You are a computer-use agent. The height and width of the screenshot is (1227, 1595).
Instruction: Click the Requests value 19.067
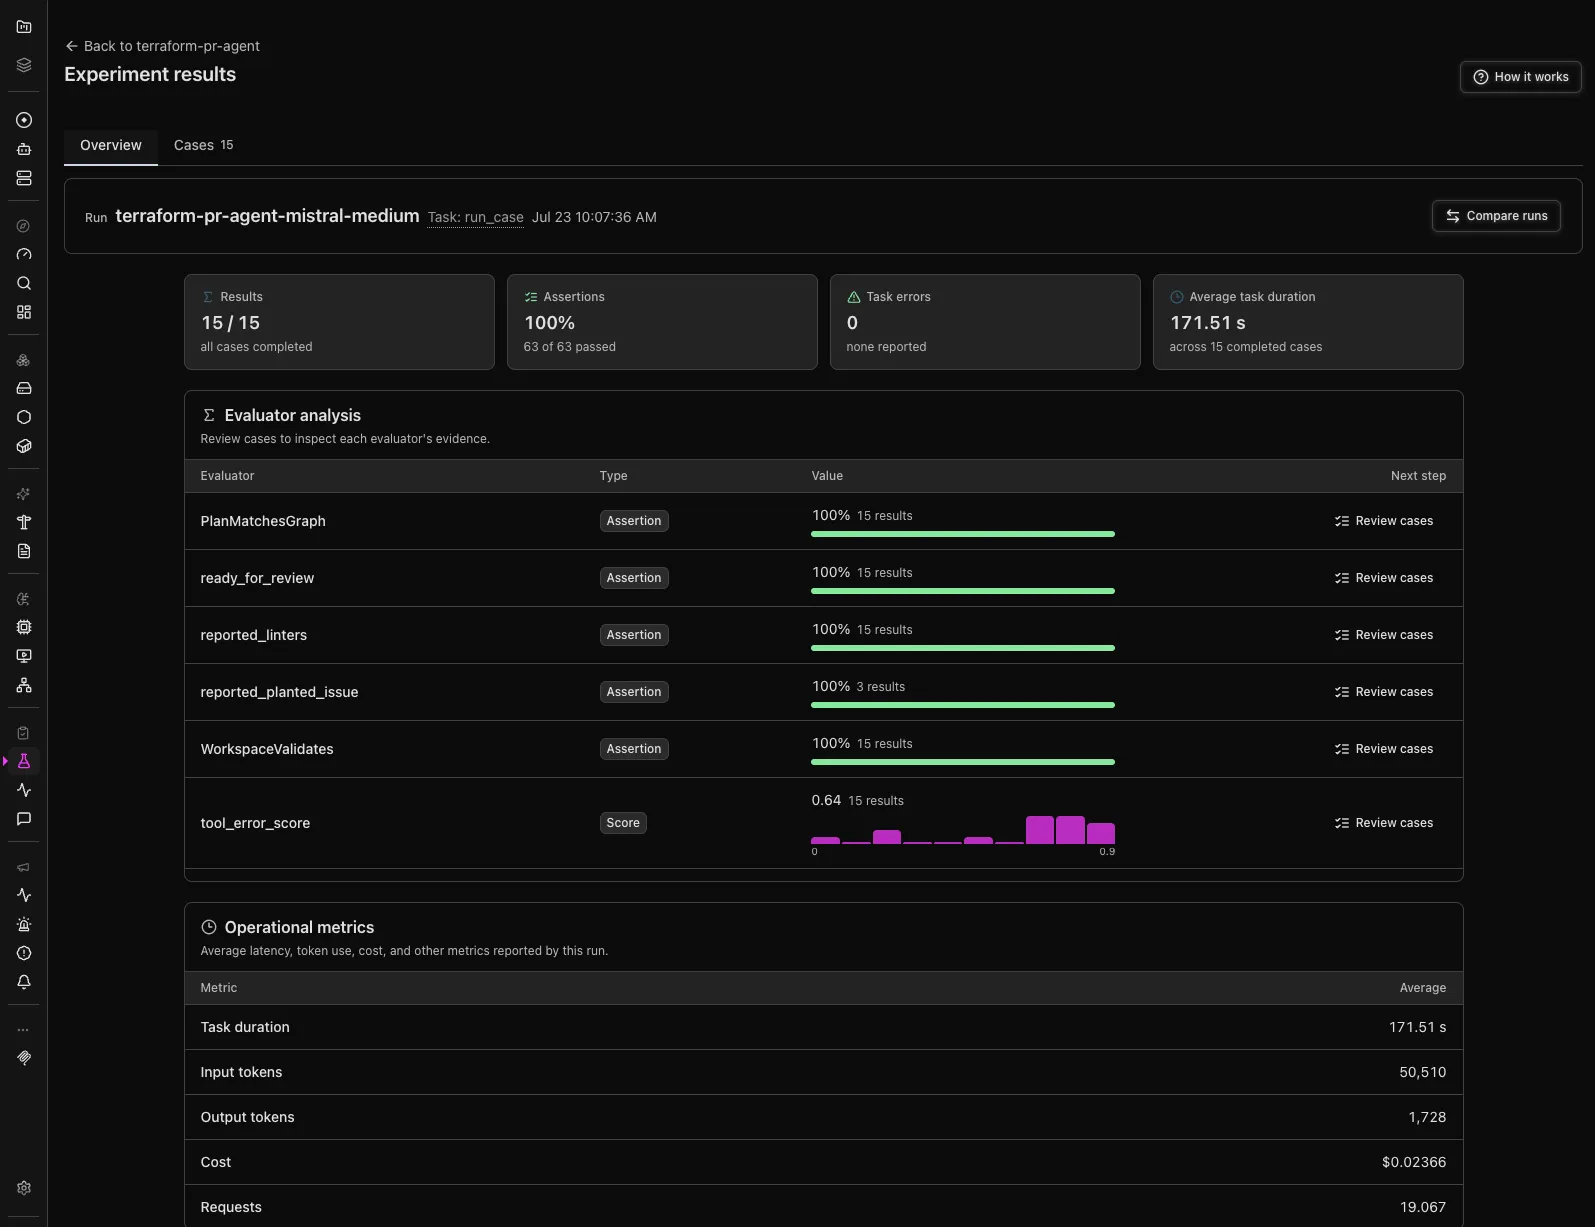[1423, 1207]
